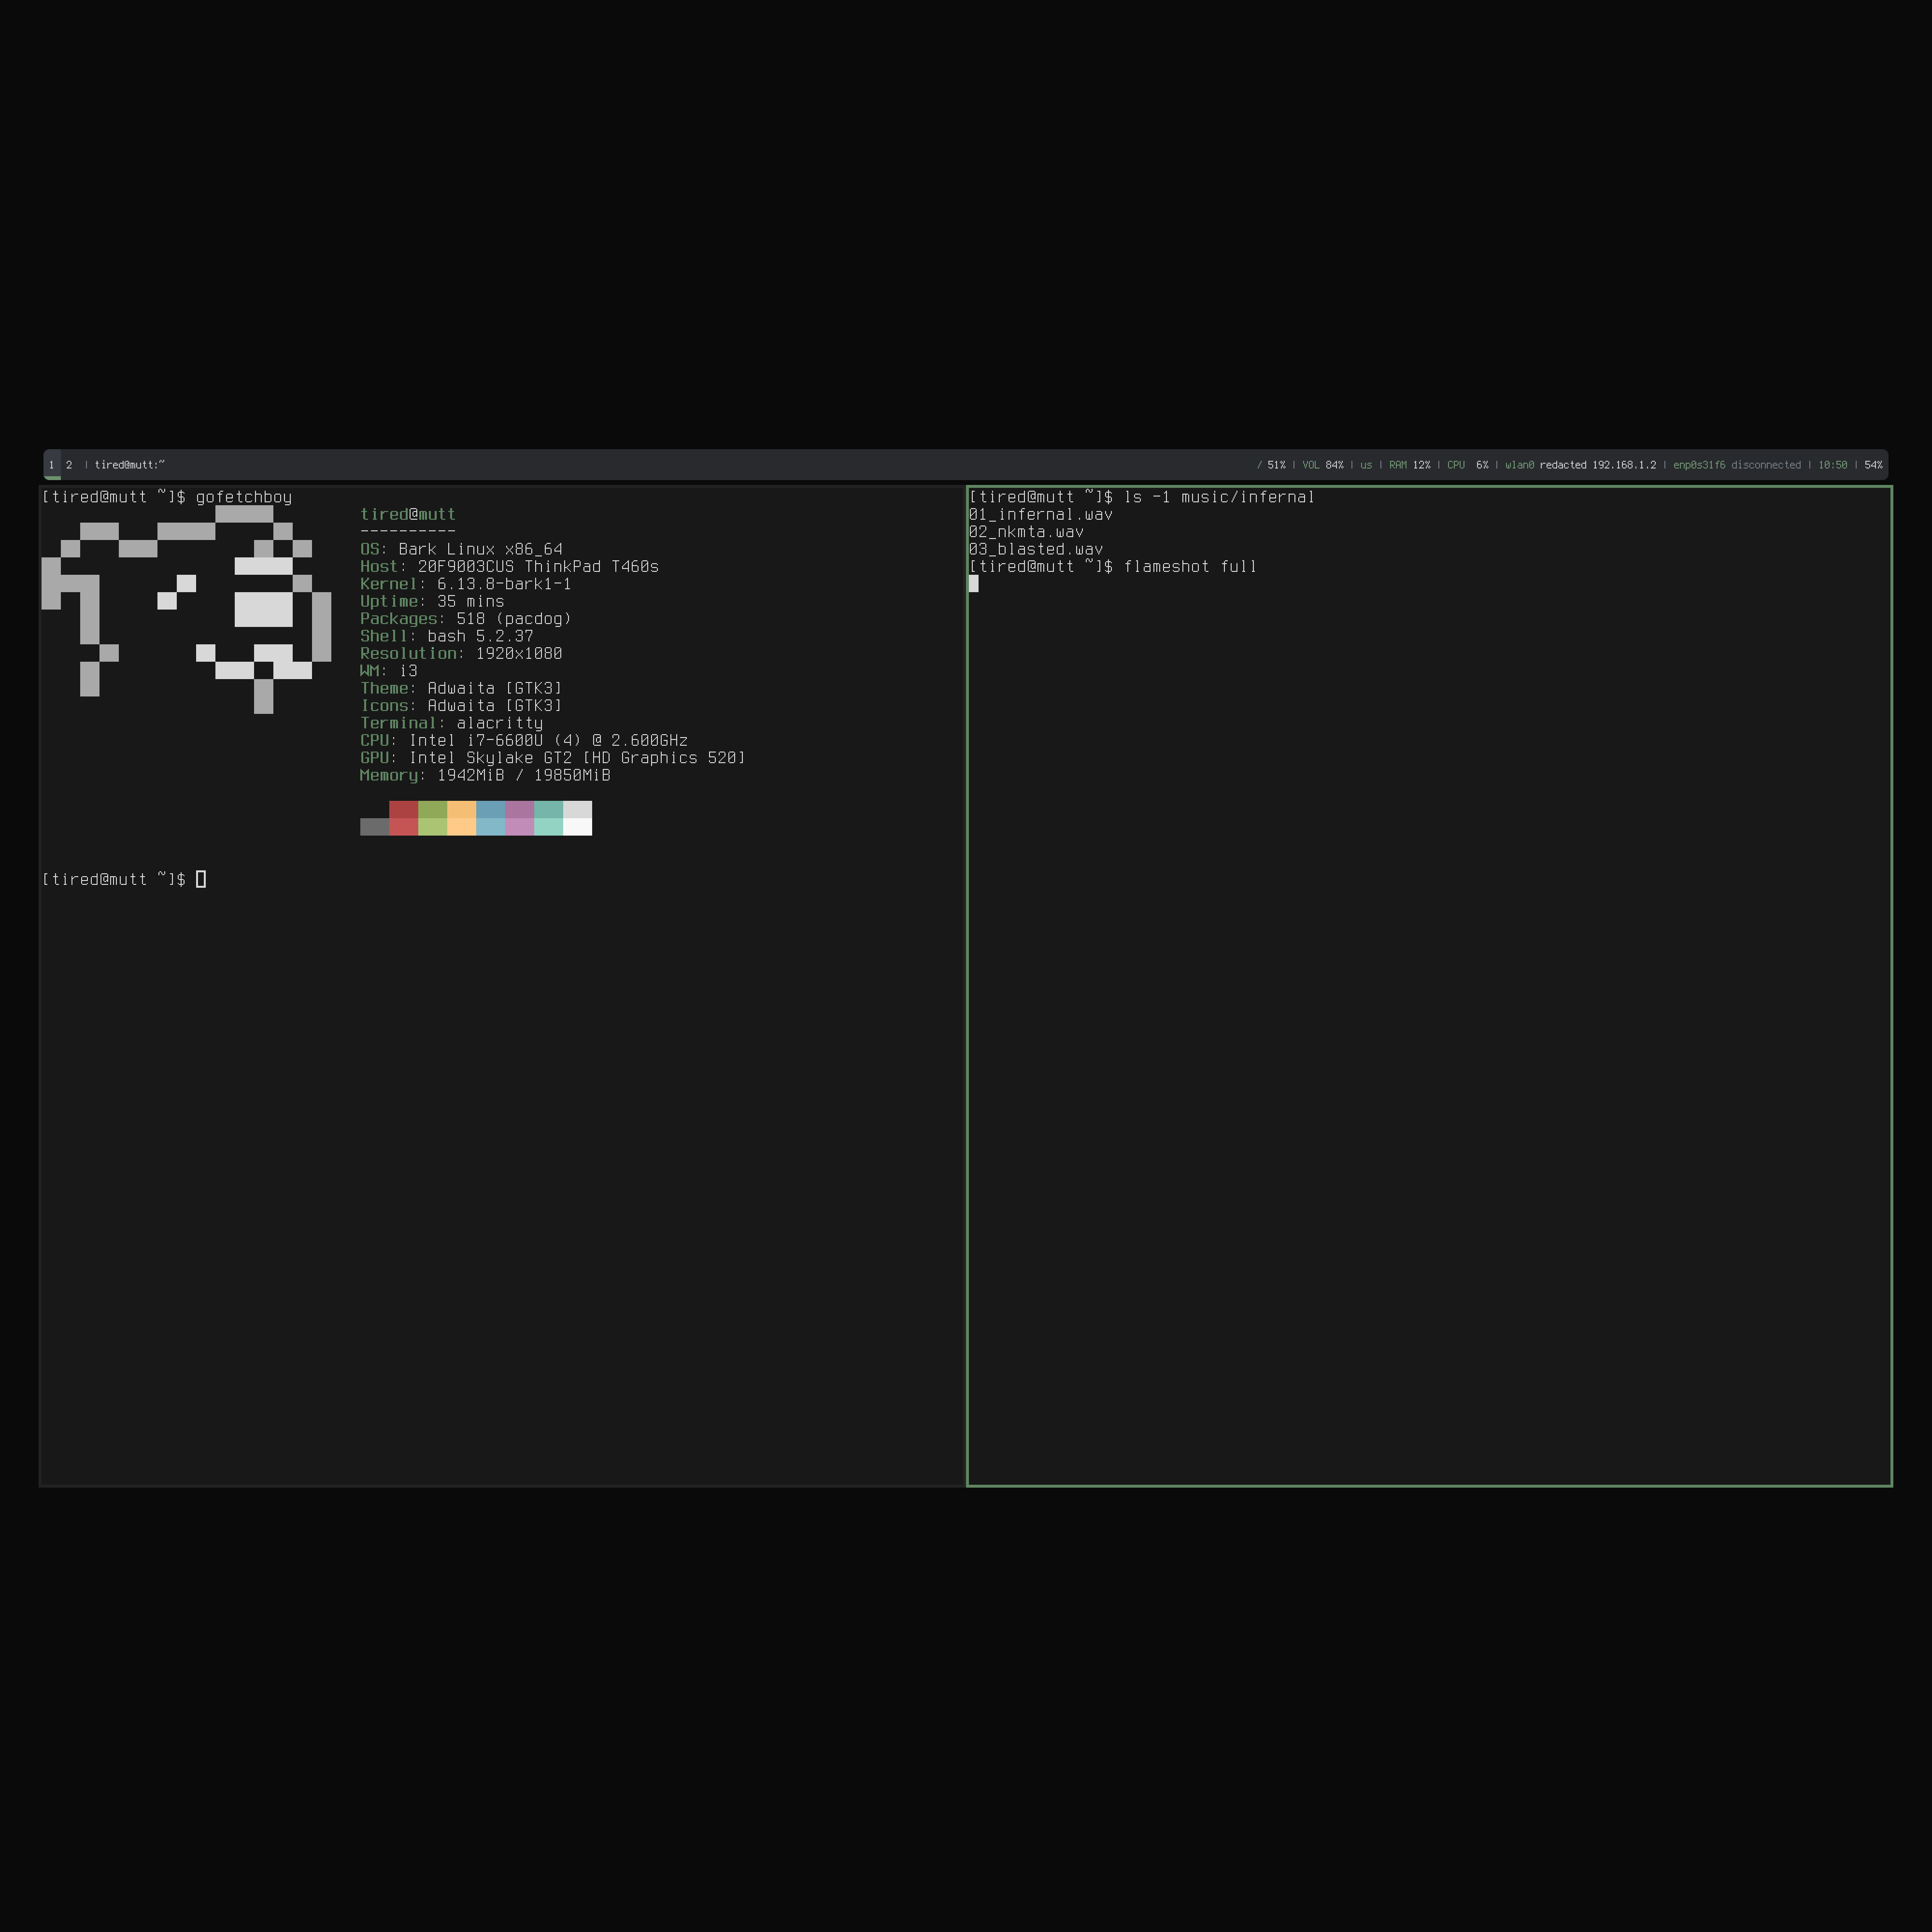Image resolution: width=1932 pixels, height=1932 pixels.
Task: Click the CPU 6% status block
Action: [1468, 465]
